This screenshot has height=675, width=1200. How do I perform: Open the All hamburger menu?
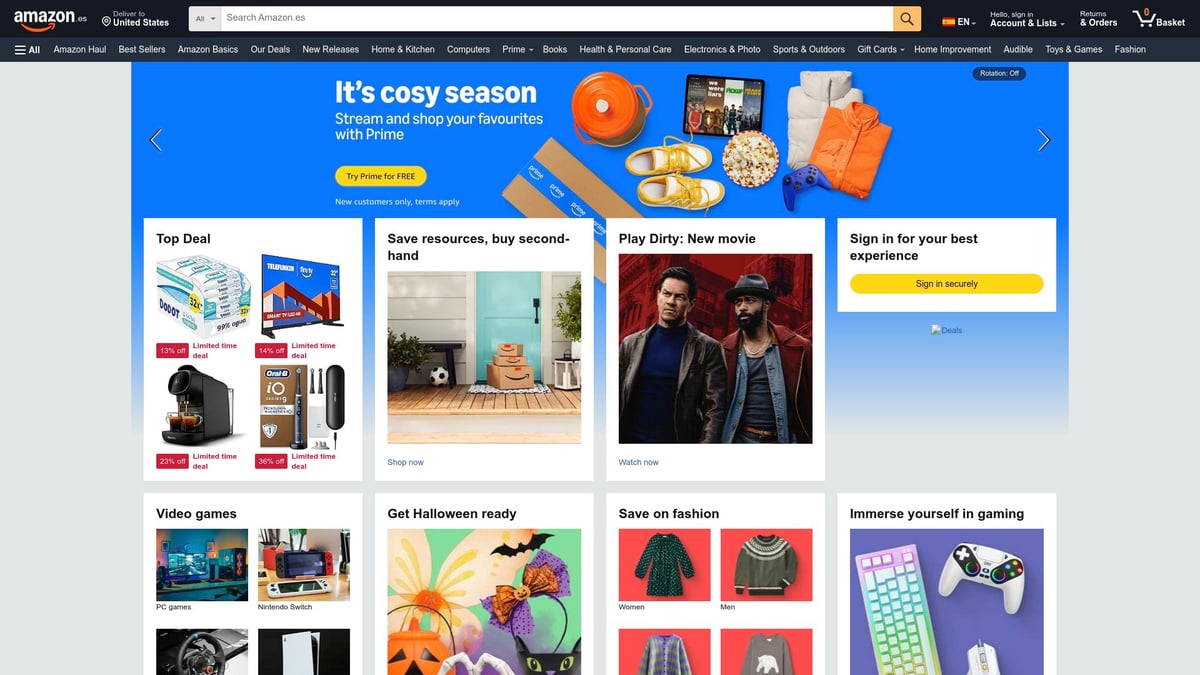[28, 49]
